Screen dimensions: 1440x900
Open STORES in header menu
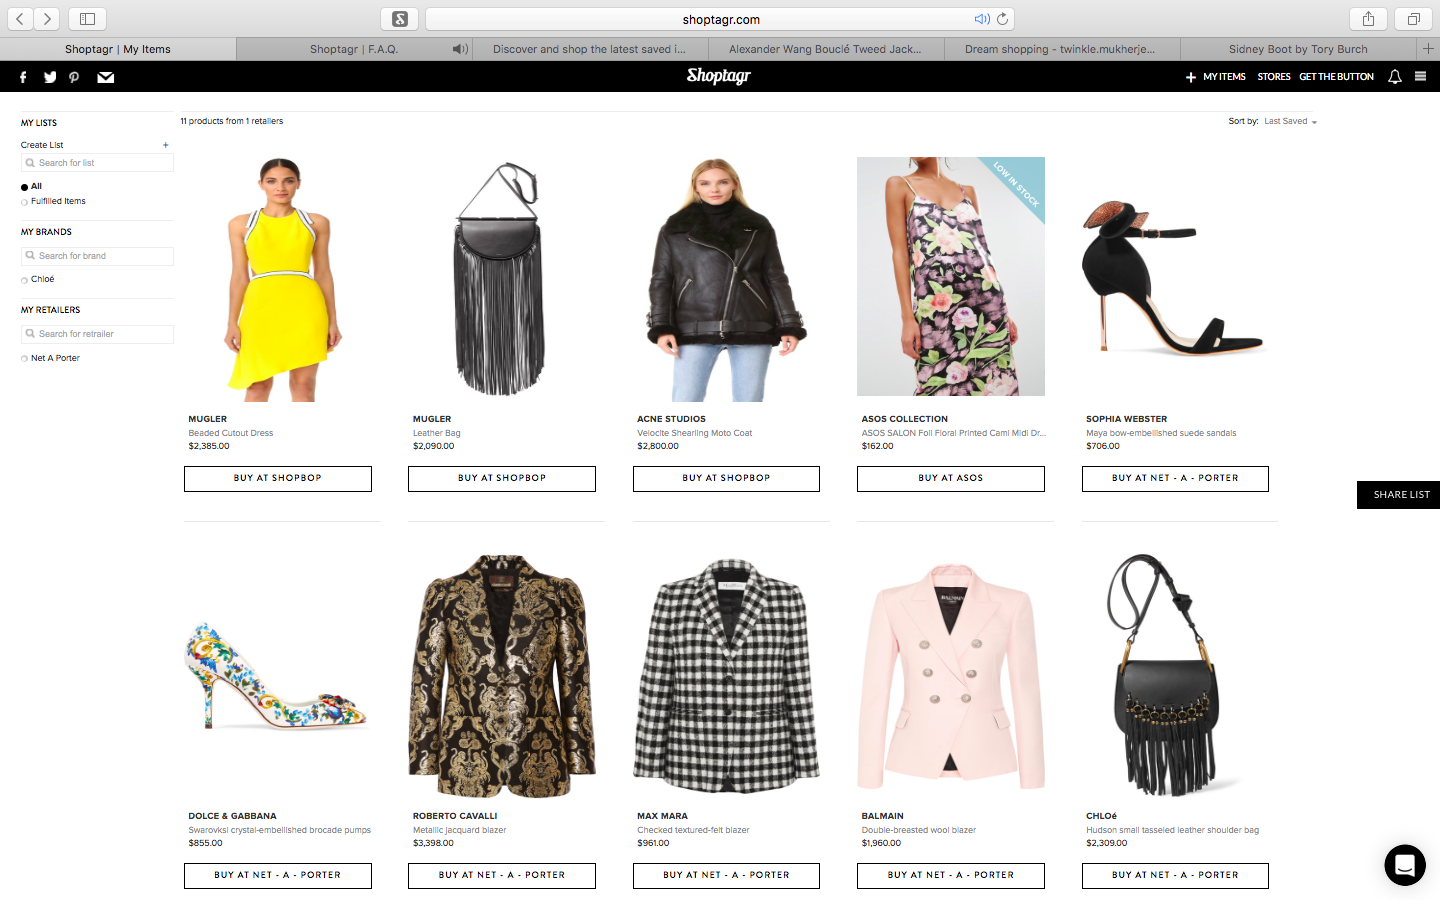(1274, 77)
